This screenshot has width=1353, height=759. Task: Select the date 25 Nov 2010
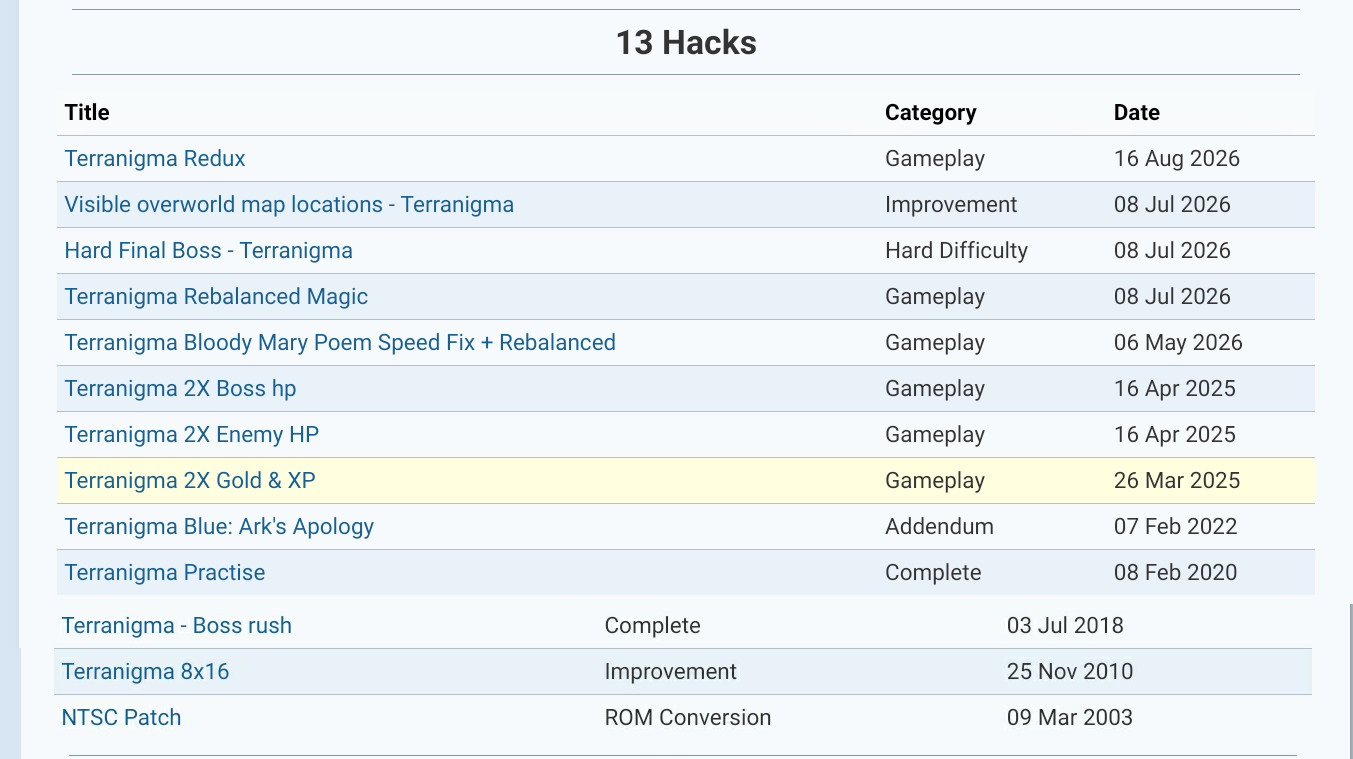click(1070, 671)
